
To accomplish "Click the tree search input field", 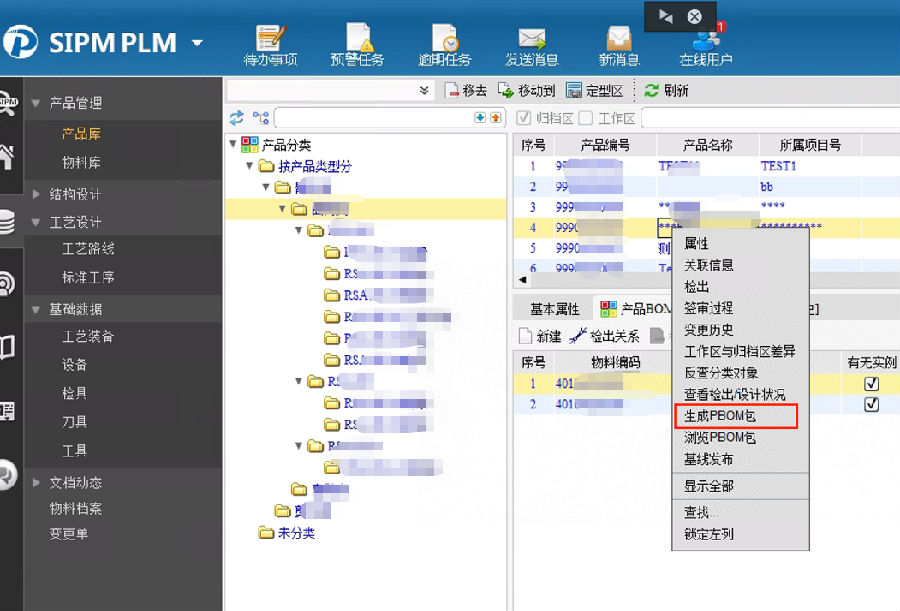I will tap(374, 118).
